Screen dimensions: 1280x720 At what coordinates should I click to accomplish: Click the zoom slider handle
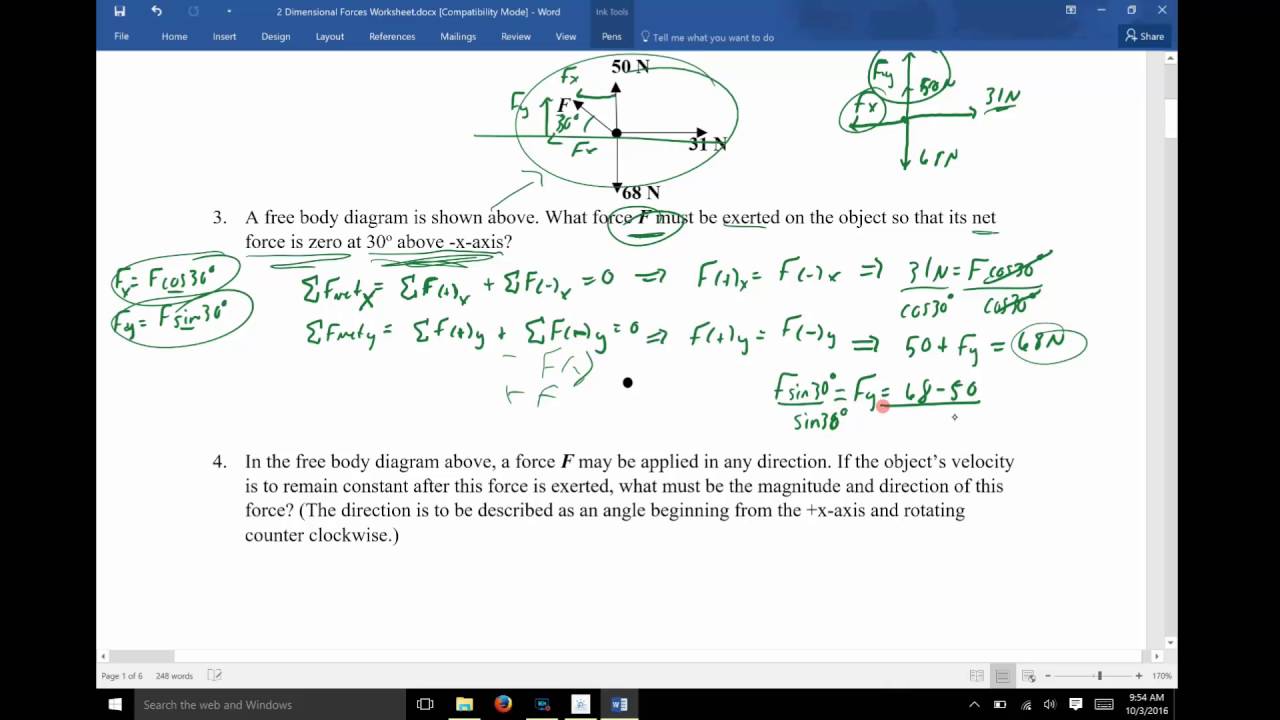coord(1100,676)
